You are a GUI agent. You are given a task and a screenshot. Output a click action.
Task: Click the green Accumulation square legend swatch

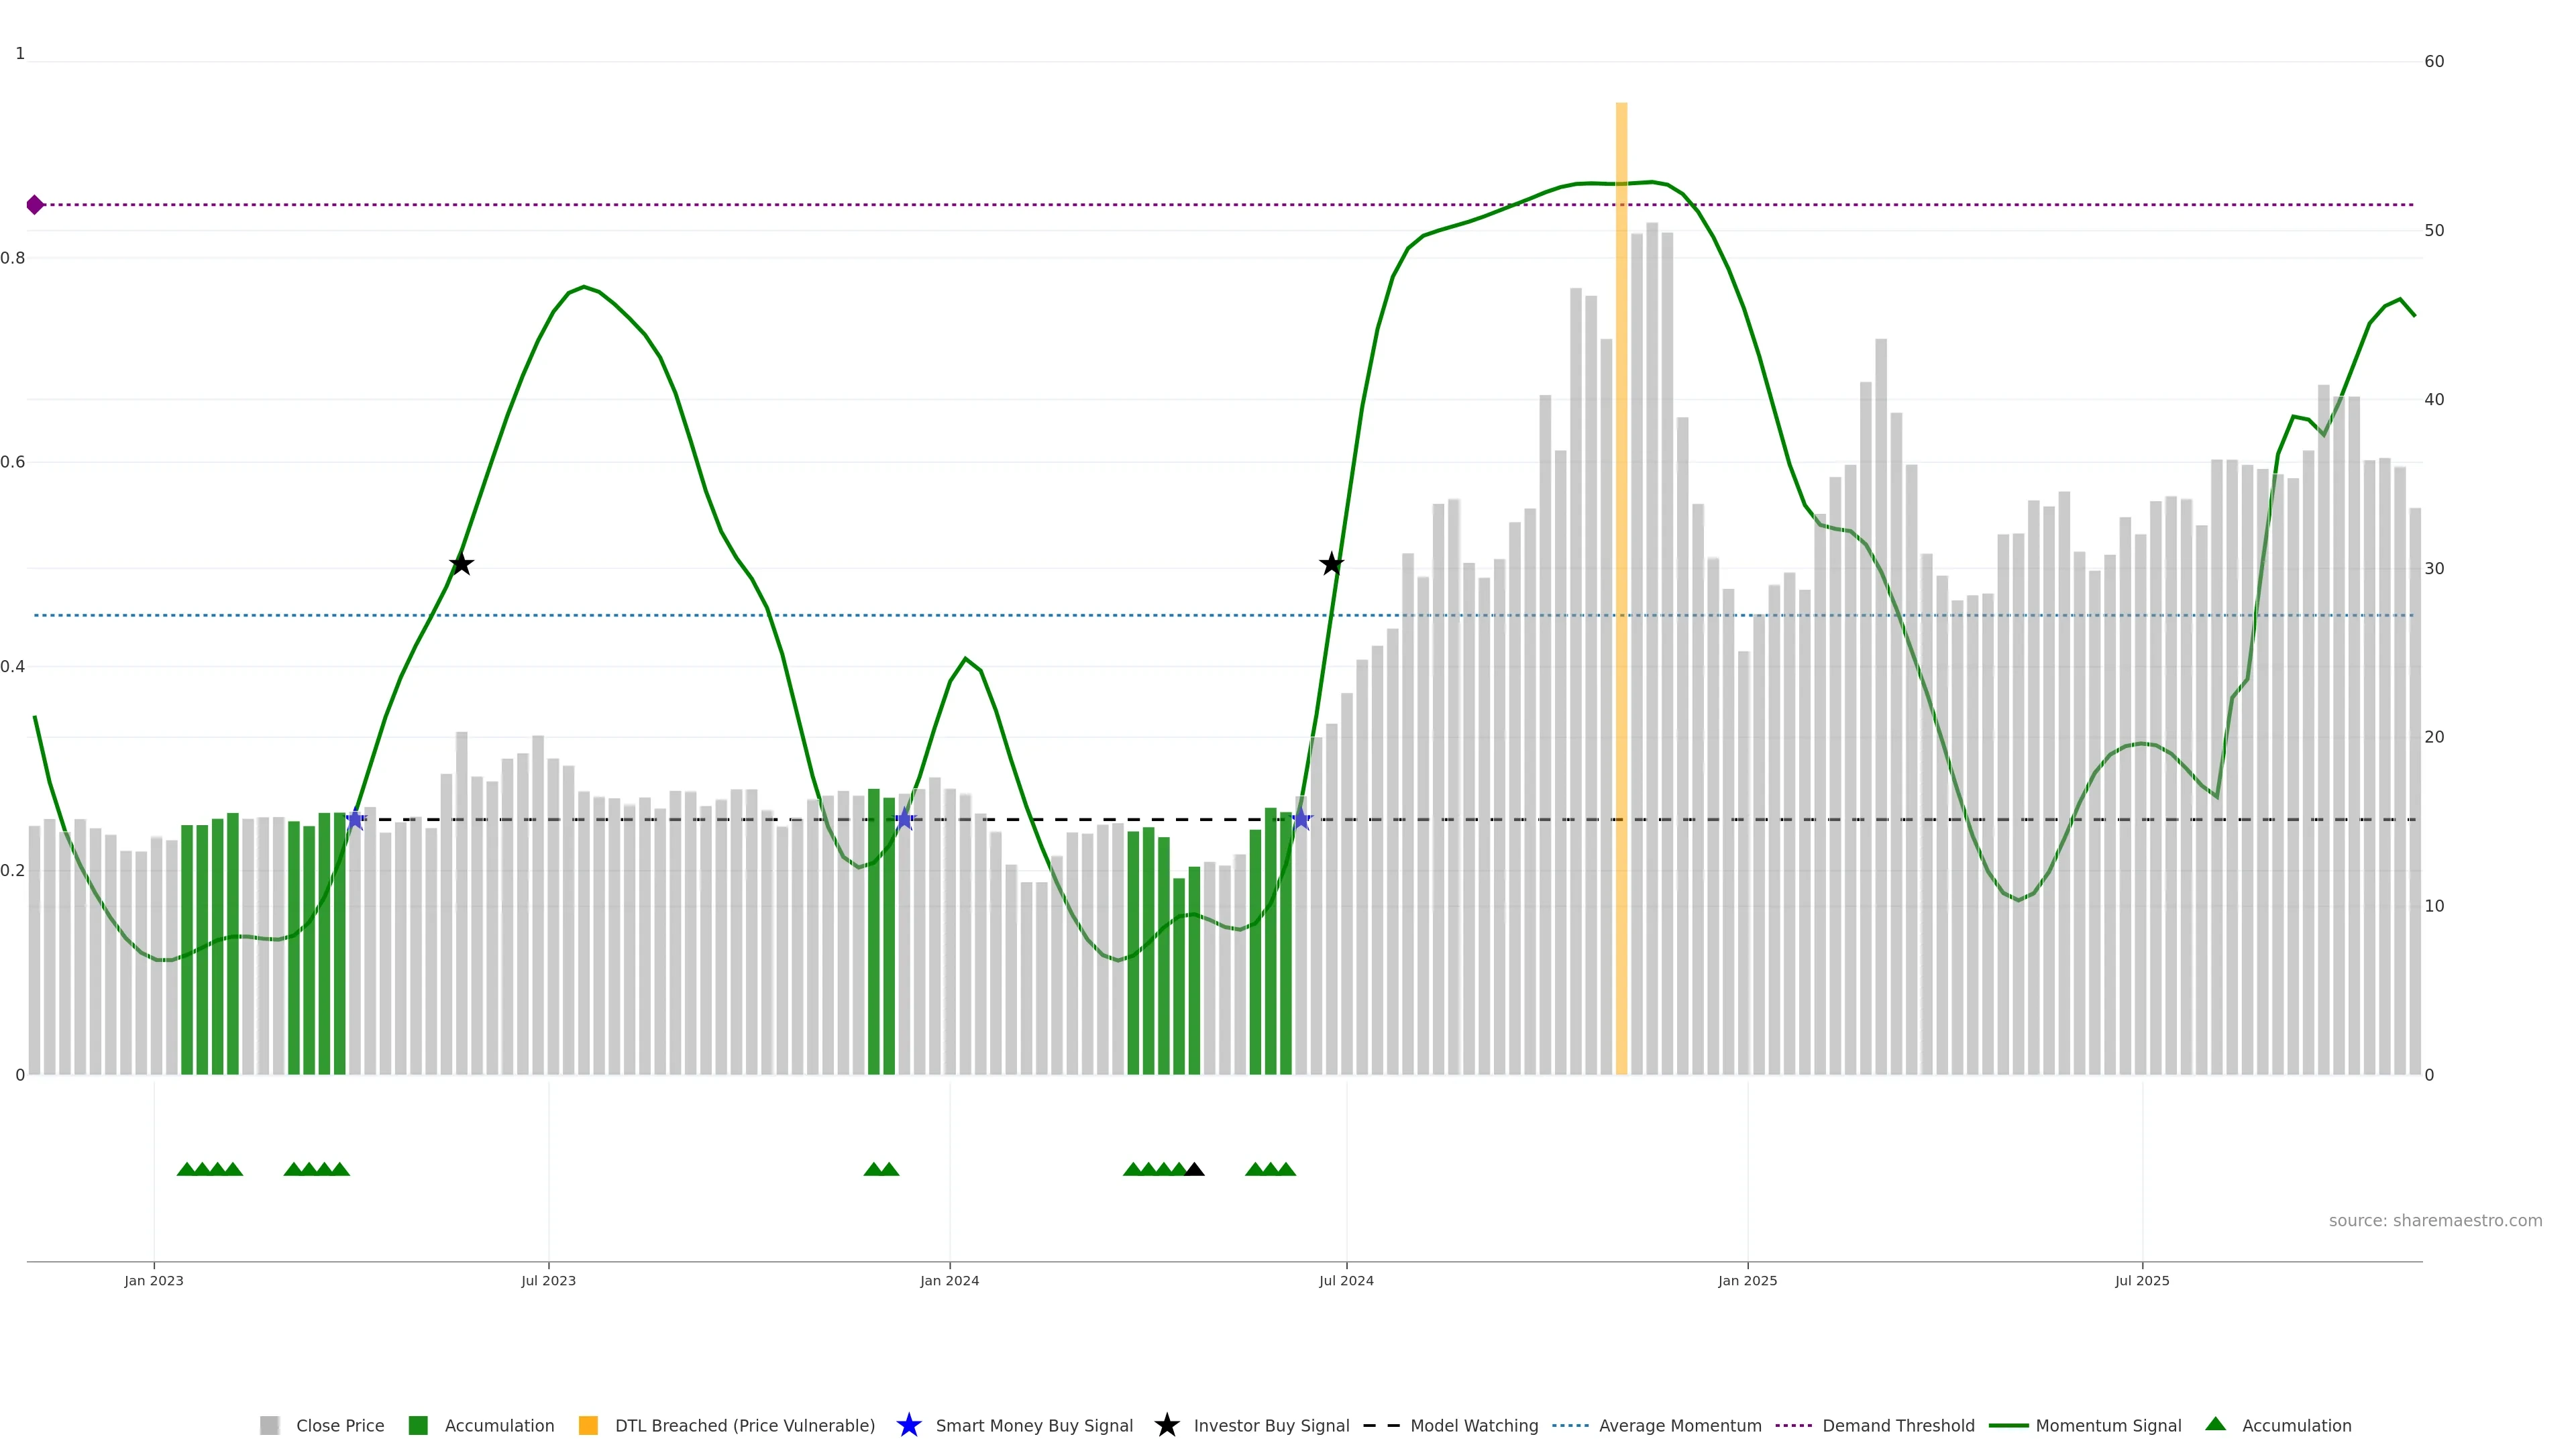click(418, 1425)
